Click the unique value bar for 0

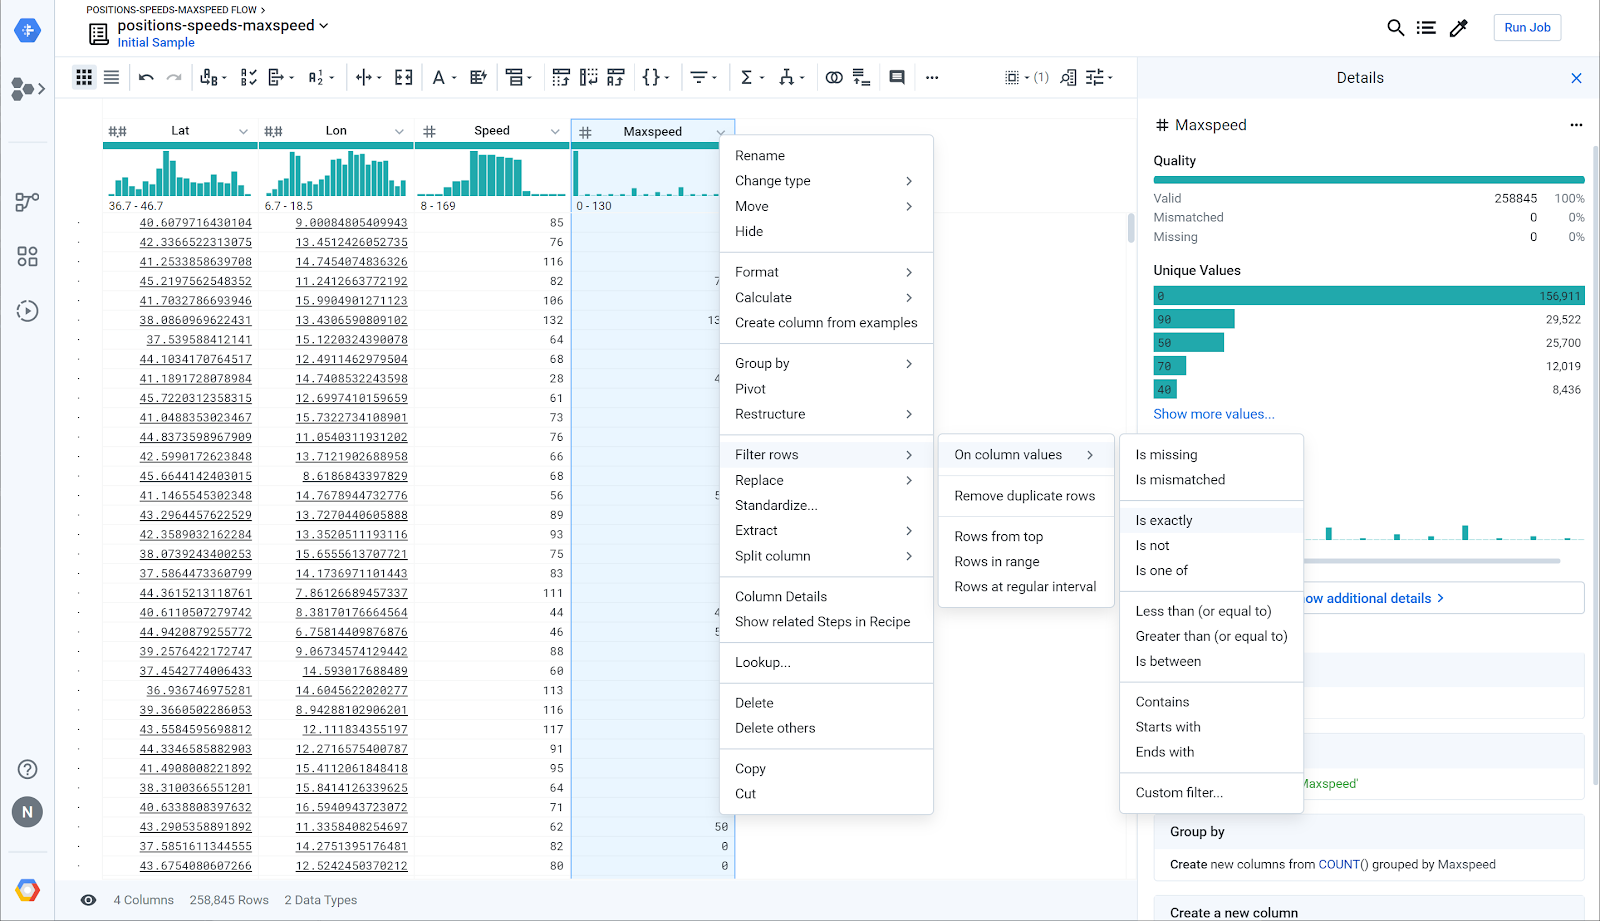(1369, 296)
